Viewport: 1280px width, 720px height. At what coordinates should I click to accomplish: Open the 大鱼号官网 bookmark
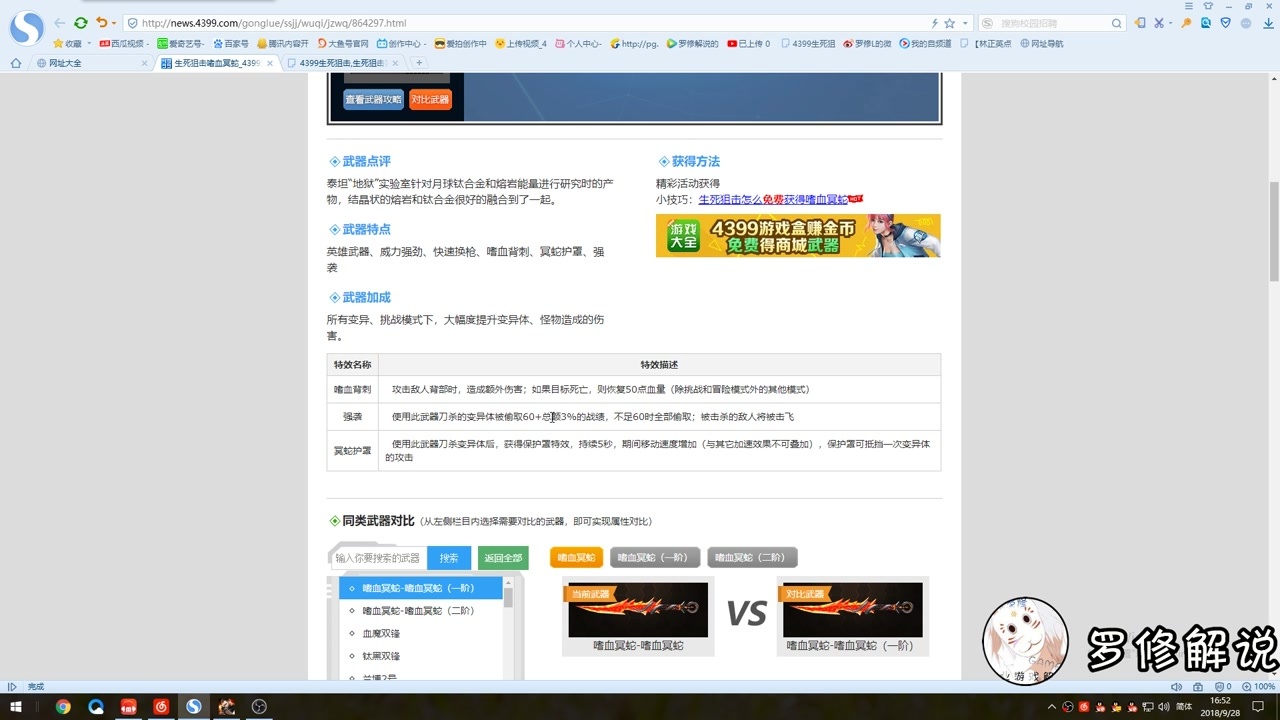pos(343,44)
